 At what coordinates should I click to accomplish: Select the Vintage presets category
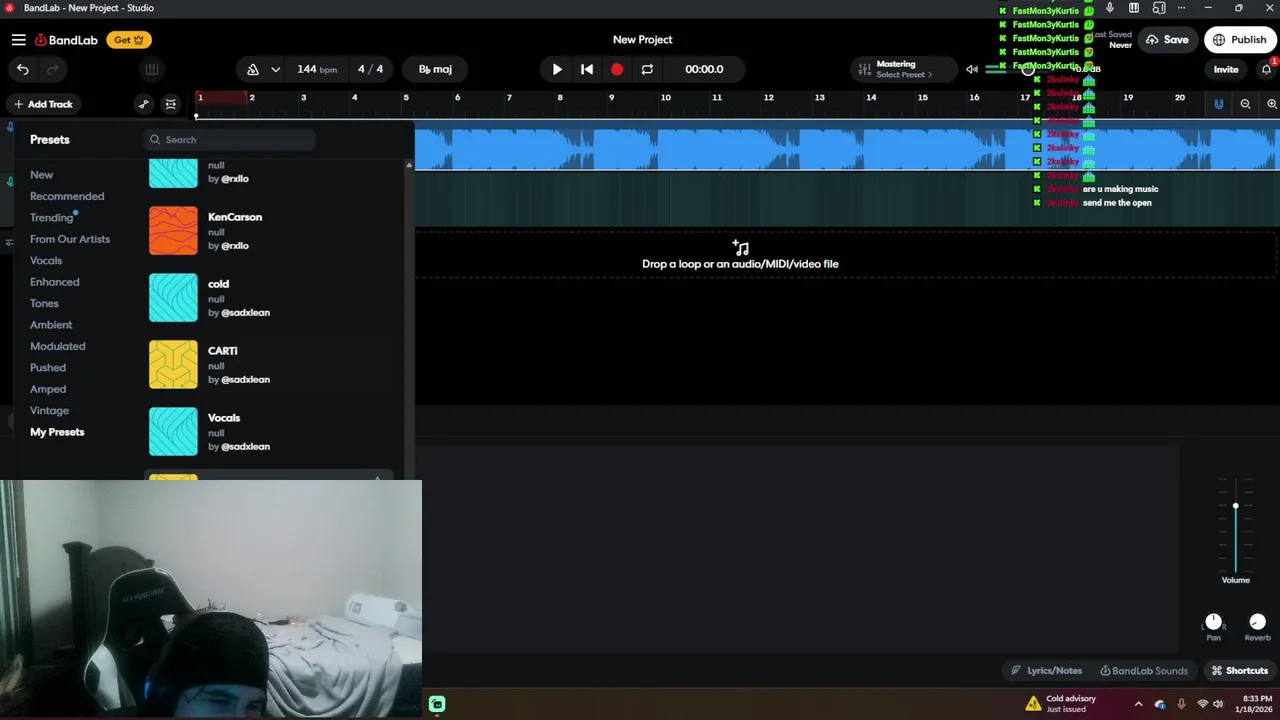click(x=49, y=411)
